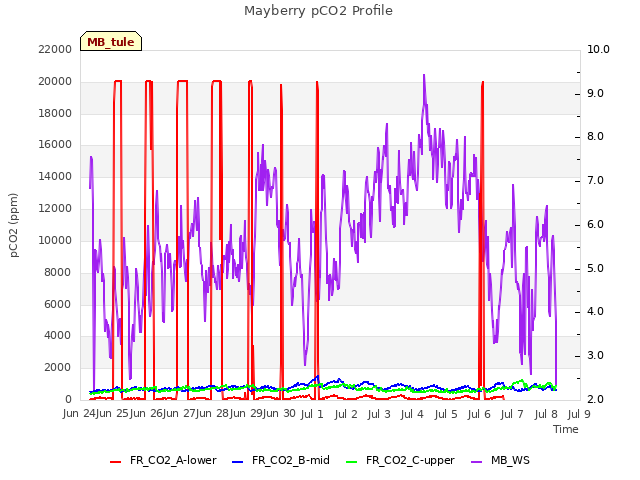Click the Jul 9 date tick

click(579, 414)
